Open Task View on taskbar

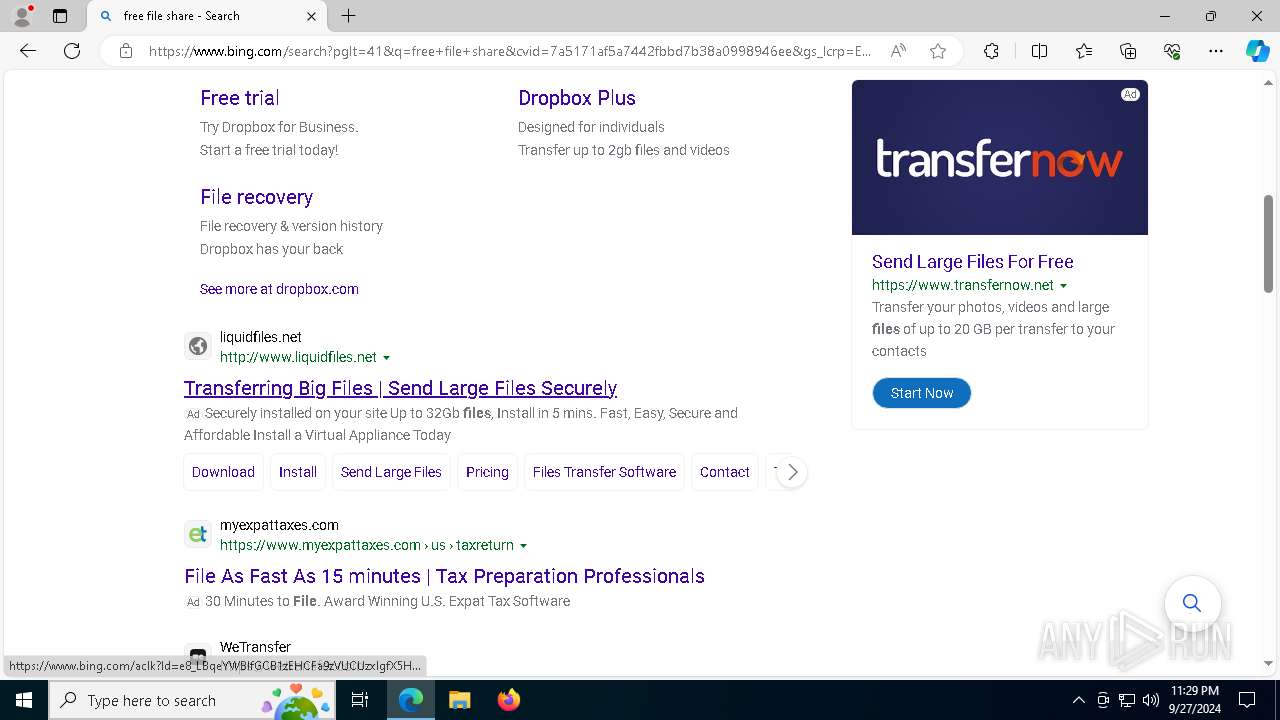coord(360,700)
